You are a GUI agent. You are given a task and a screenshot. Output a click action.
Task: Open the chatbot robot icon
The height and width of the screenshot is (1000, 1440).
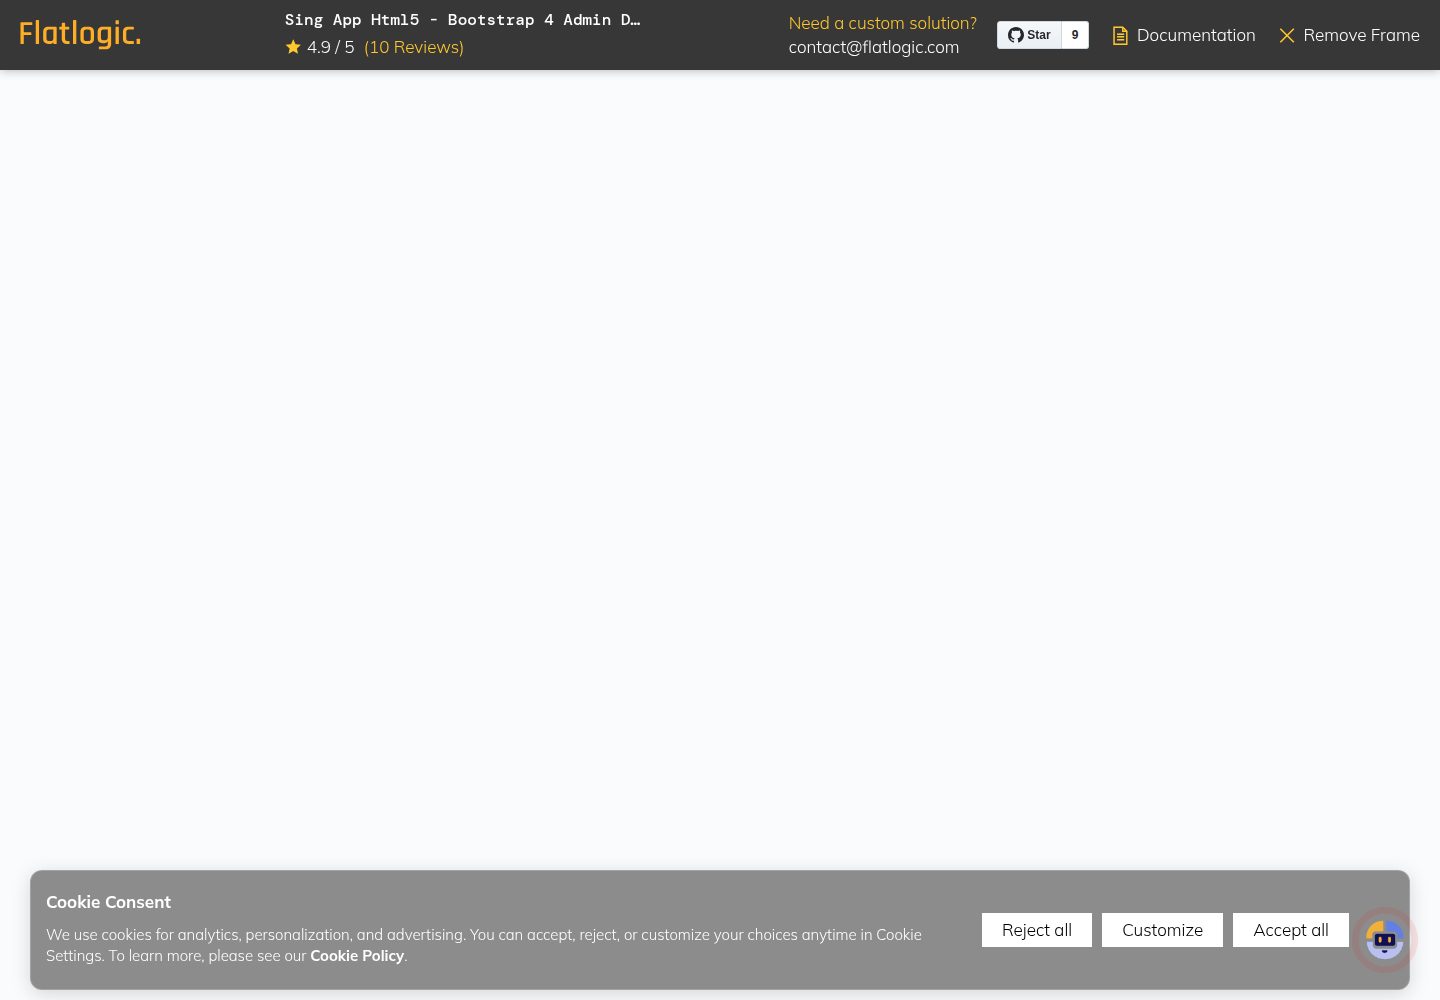(x=1385, y=940)
